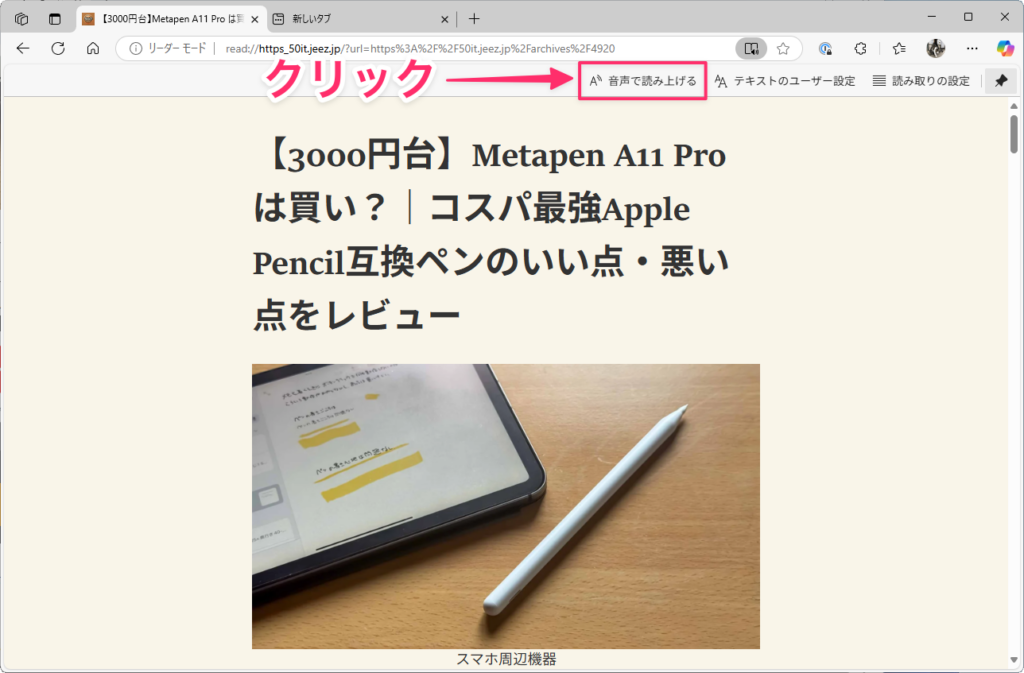Screen dimensions: 1024x673
Task: Open the password/tracking shield toolbar icon
Action: [825, 48]
